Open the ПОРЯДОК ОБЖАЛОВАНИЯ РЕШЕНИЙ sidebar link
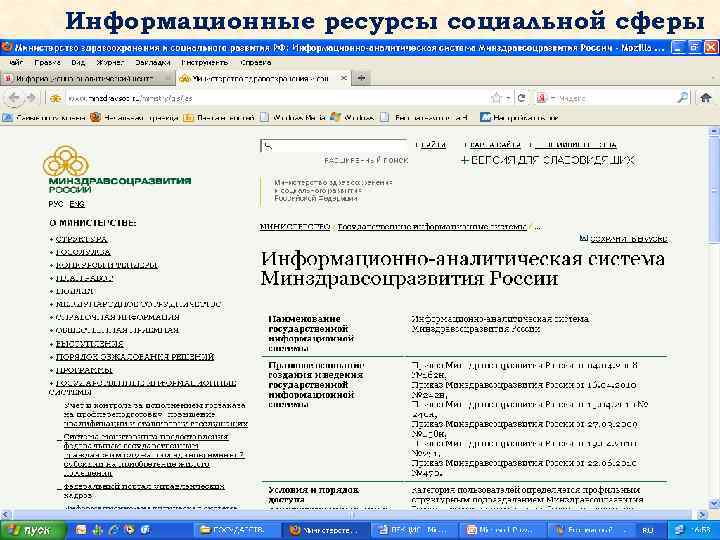This screenshot has height=540, width=720. (135, 356)
